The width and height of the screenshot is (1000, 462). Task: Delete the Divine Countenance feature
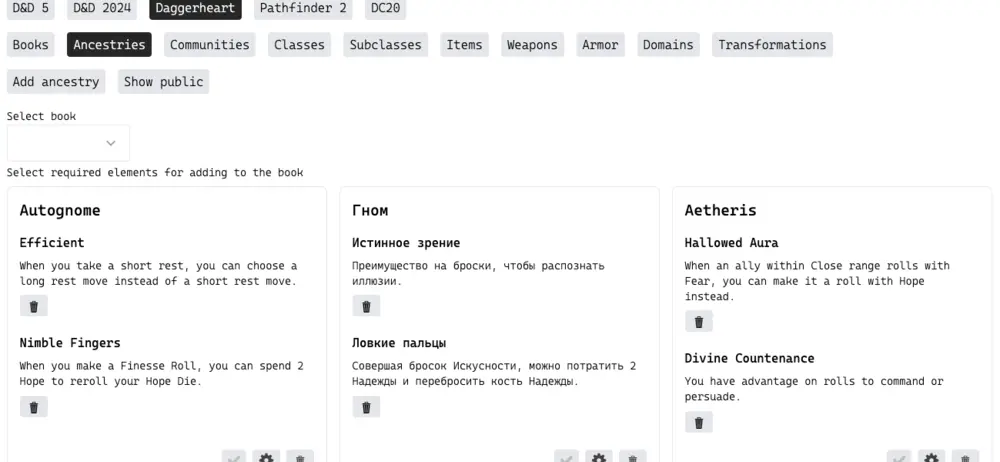[698, 422]
